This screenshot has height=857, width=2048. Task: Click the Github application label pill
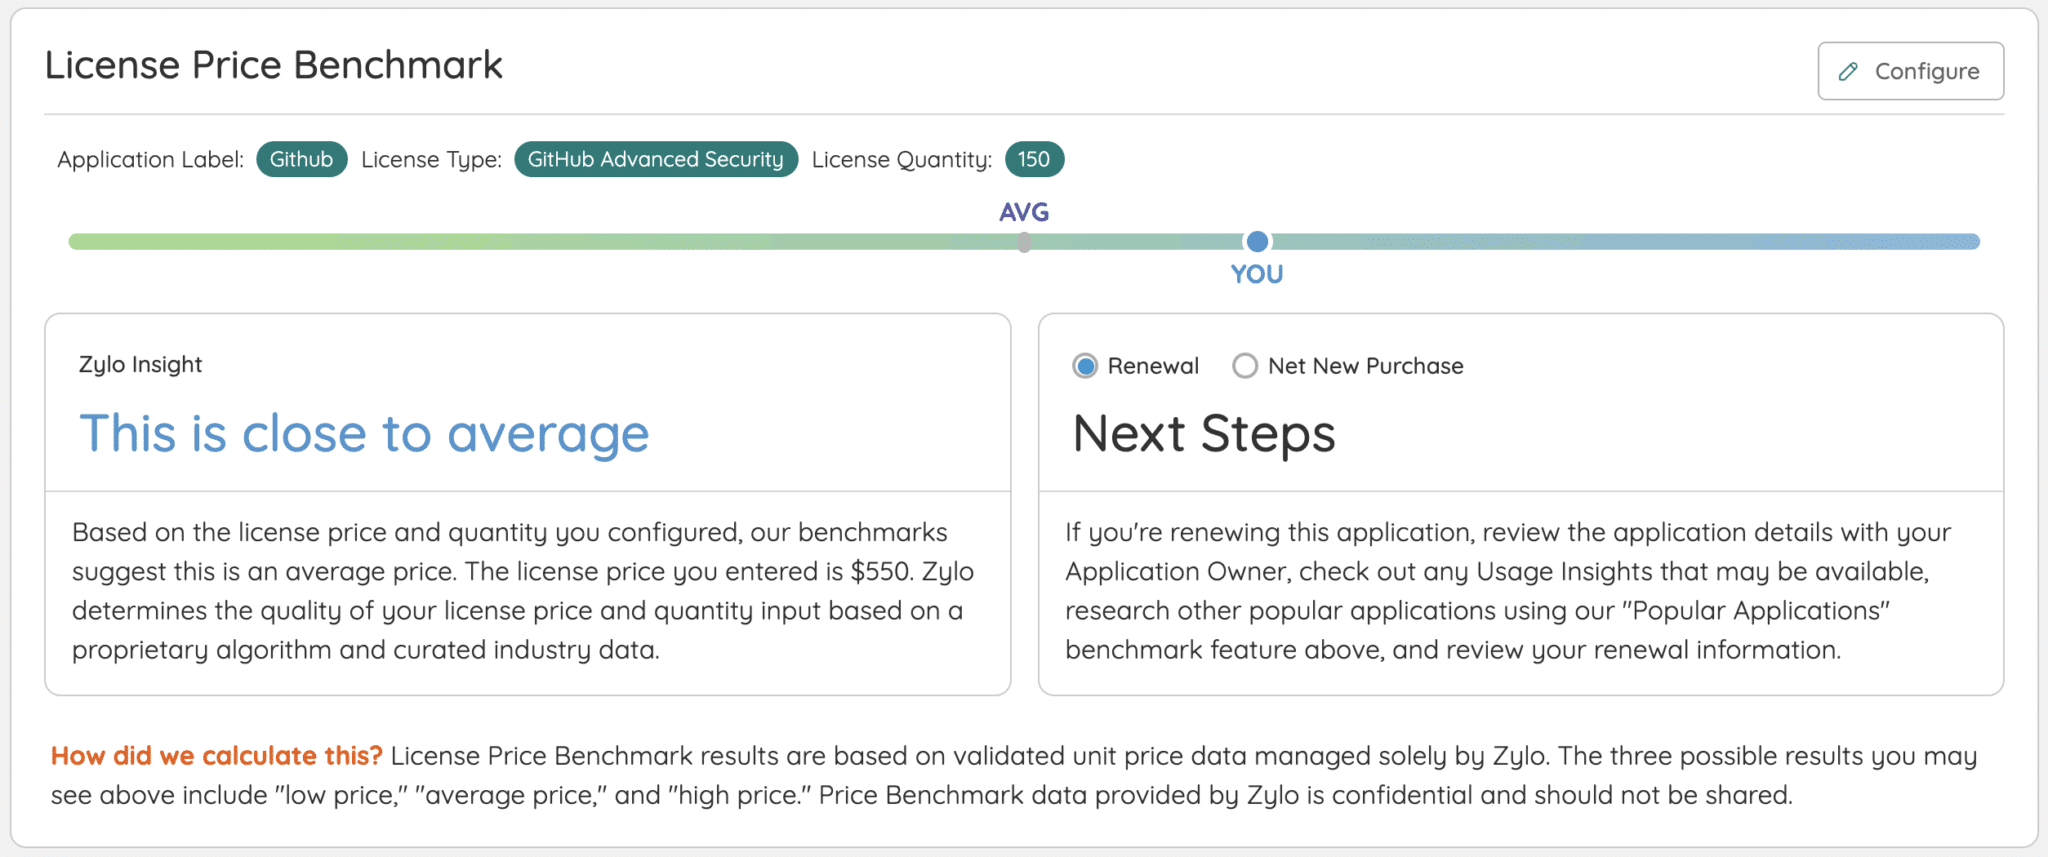tap(301, 158)
